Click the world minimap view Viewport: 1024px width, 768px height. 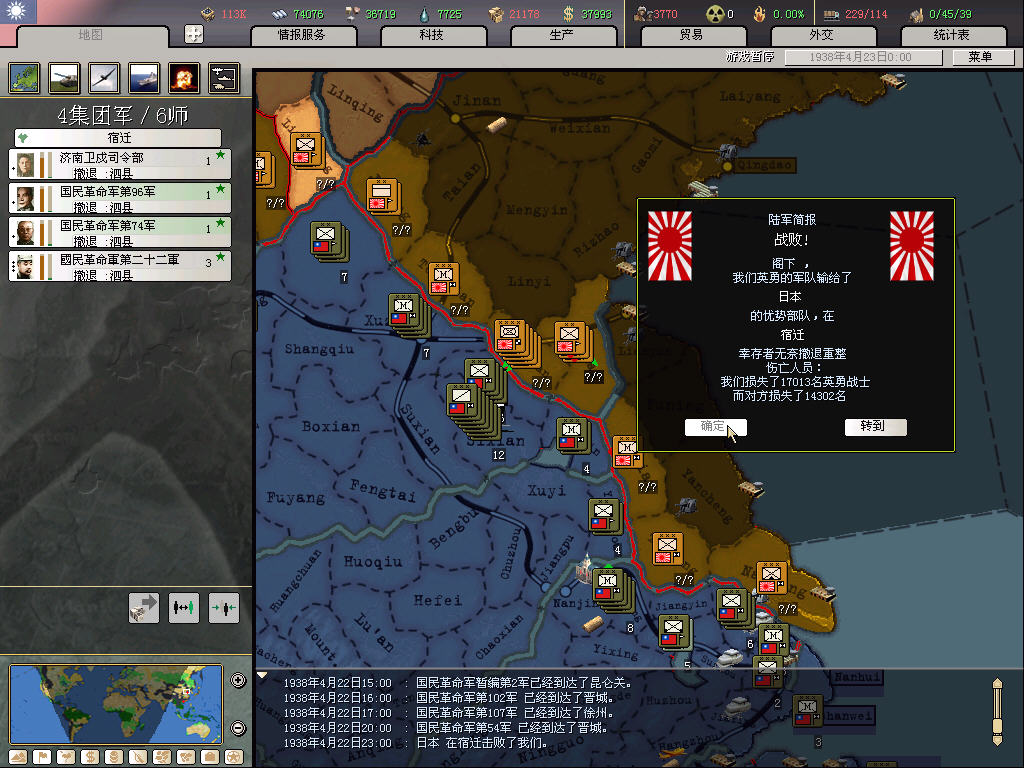pyautogui.click(x=117, y=704)
